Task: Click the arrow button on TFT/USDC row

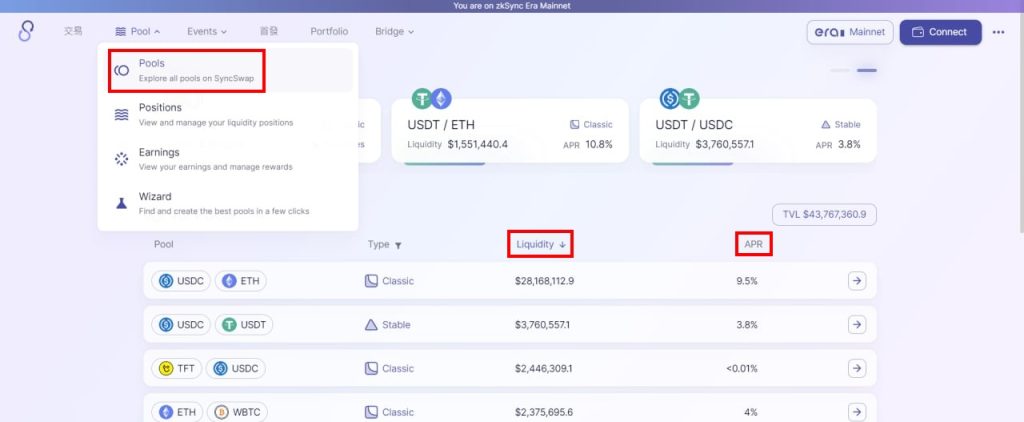Action: click(856, 369)
